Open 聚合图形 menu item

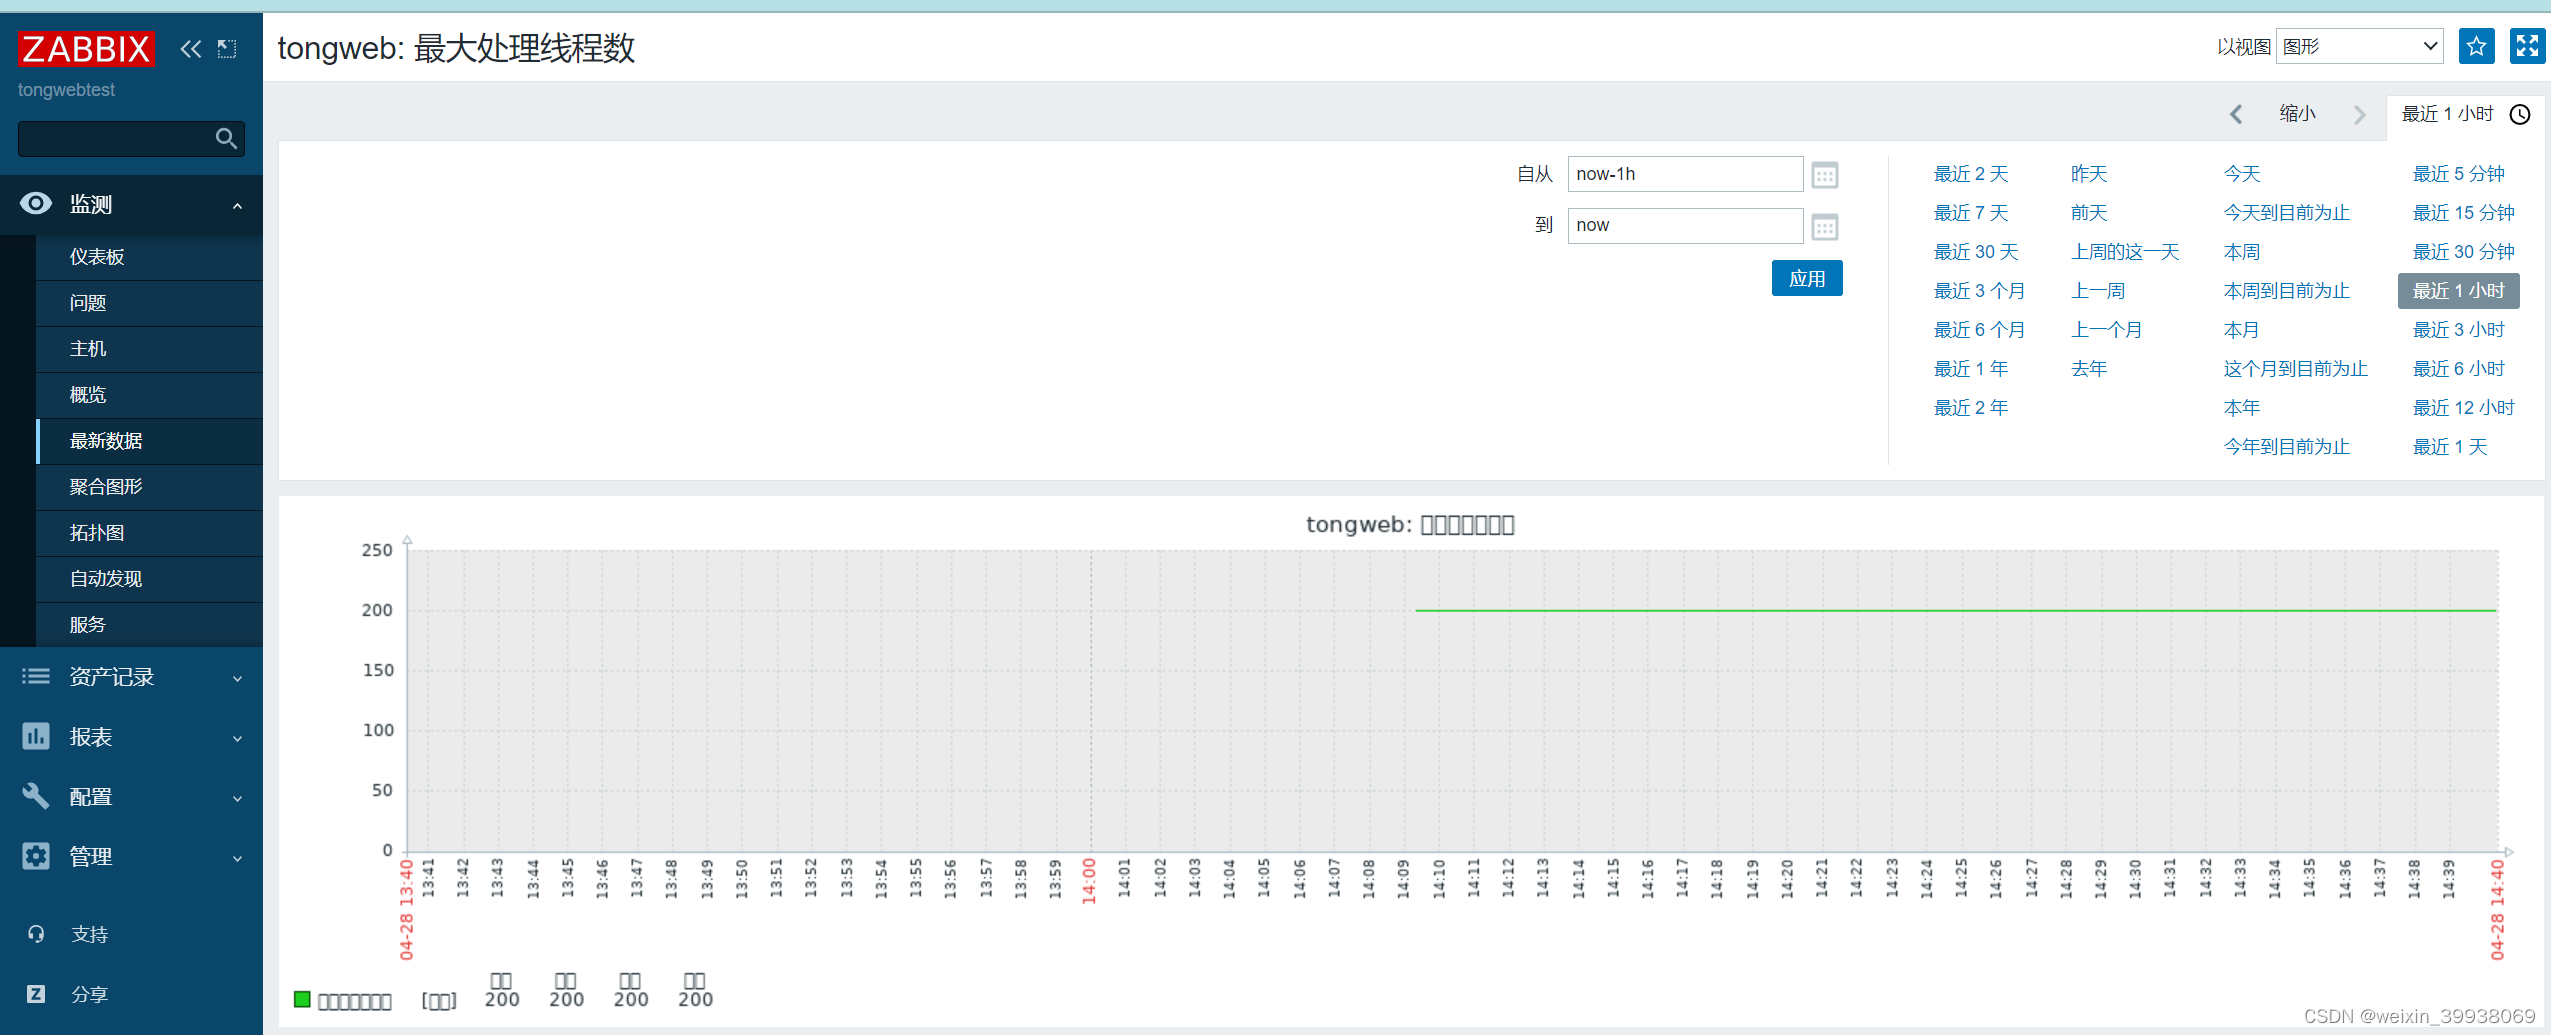click(149, 487)
